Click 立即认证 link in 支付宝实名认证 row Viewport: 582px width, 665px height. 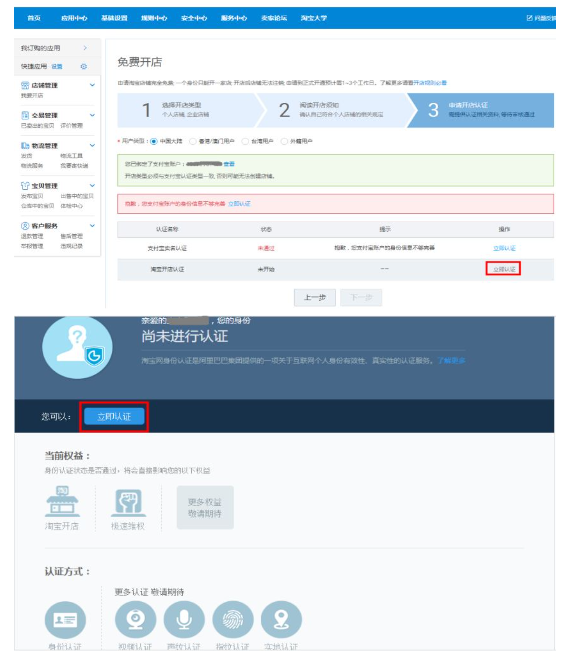[x=504, y=249]
